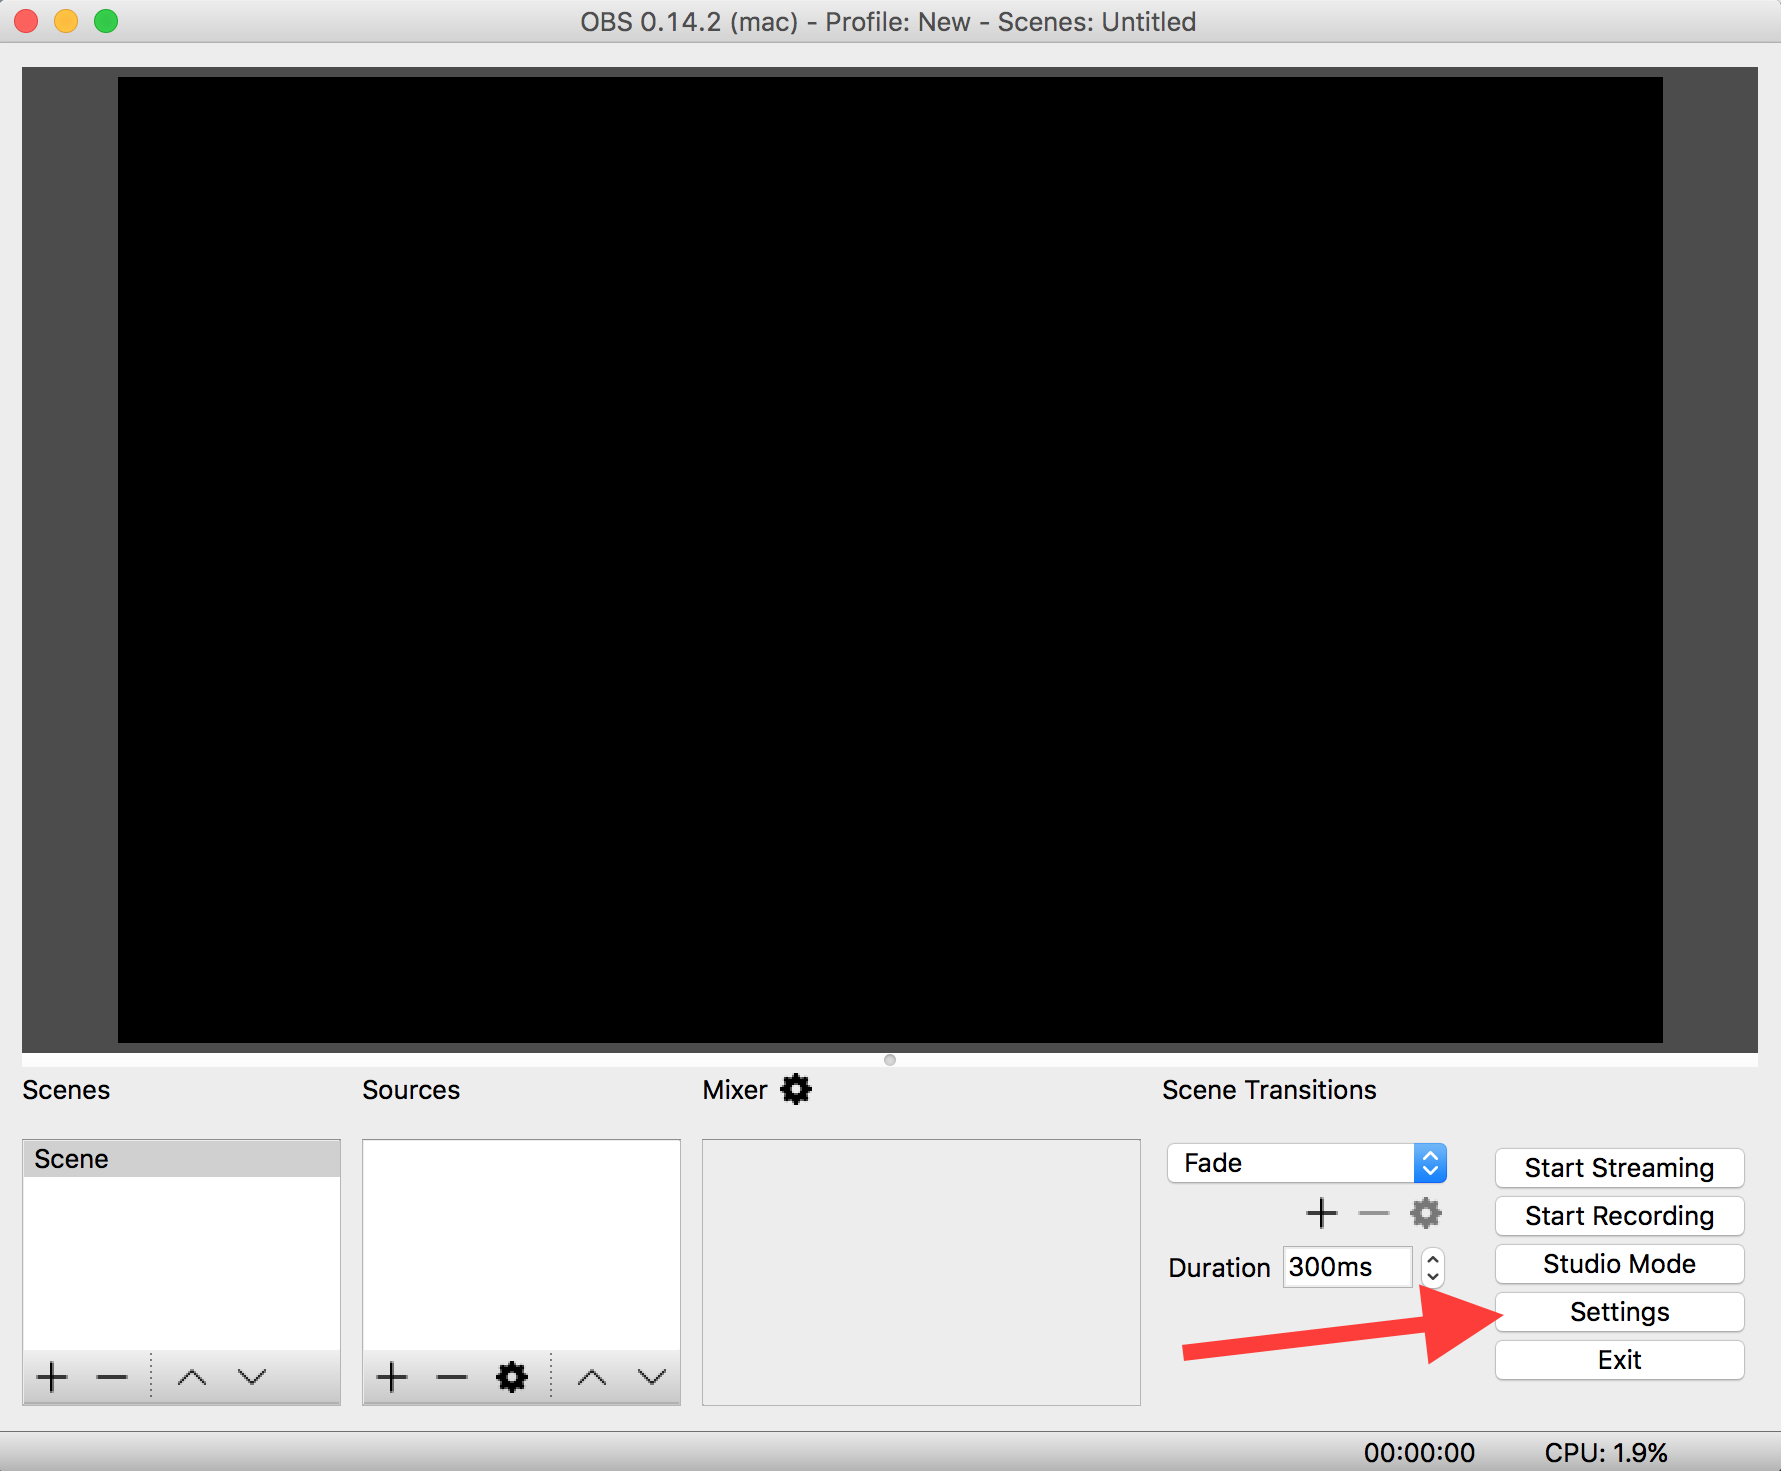This screenshot has height=1471, width=1781.
Task: Move scene down in Scenes list
Action: pos(252,1377)
